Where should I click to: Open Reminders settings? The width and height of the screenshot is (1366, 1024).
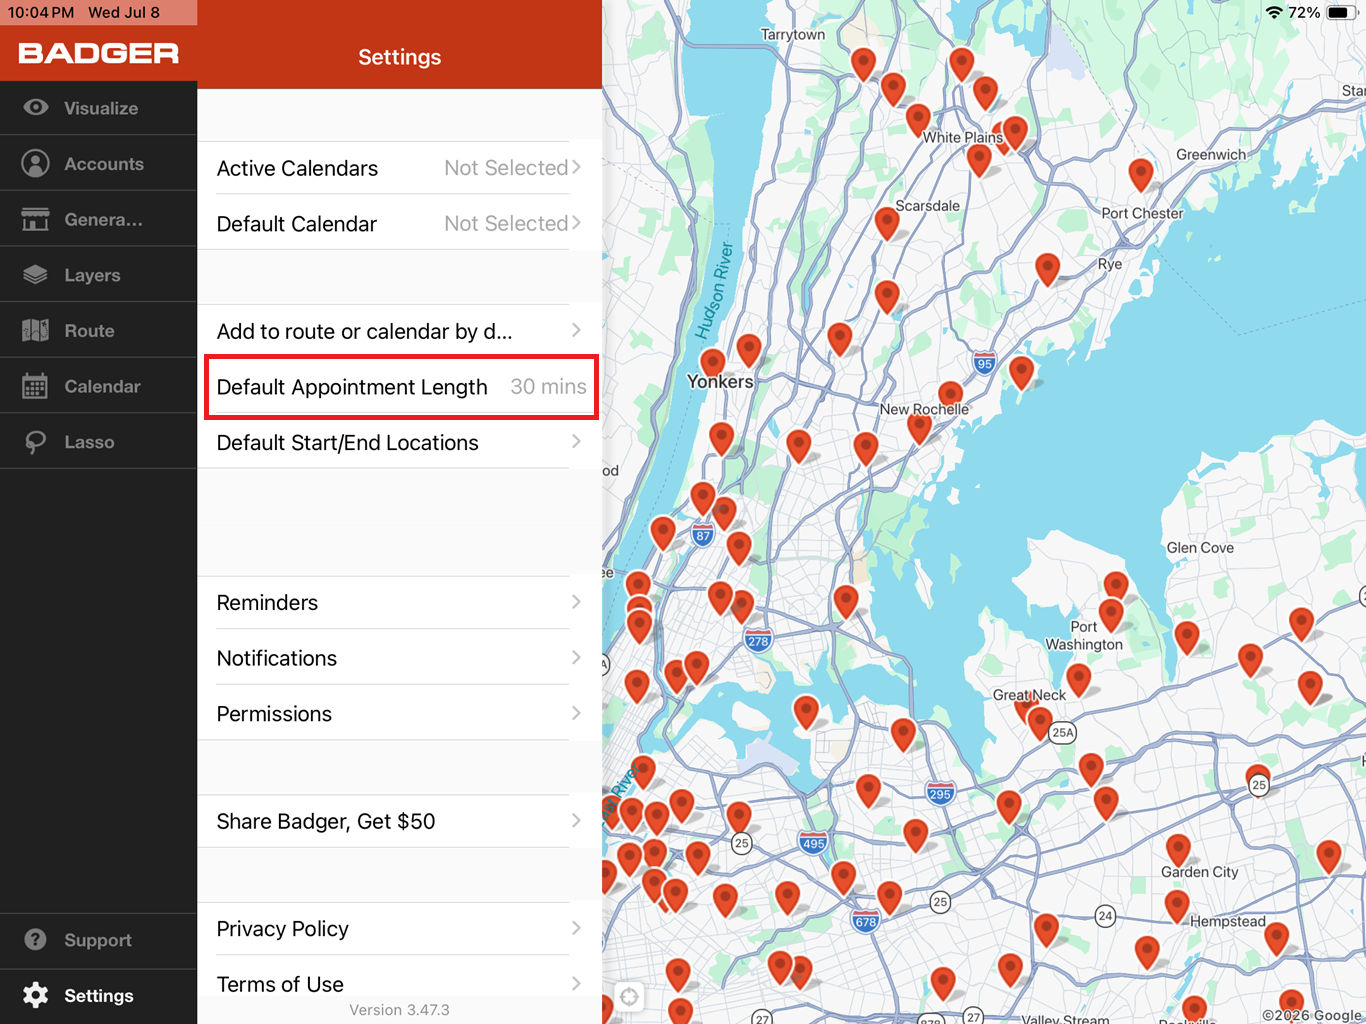[x=400, y=603]
